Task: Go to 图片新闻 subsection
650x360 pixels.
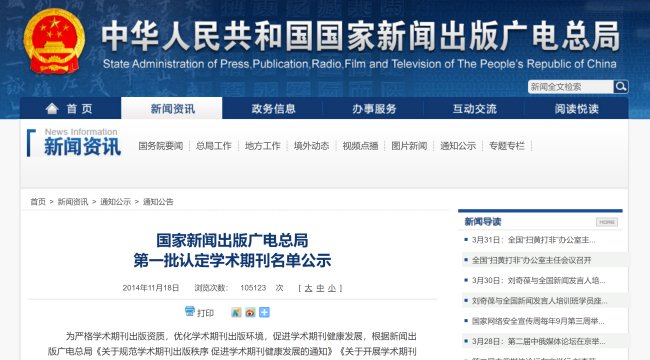Action: click(x=409, y=146)
